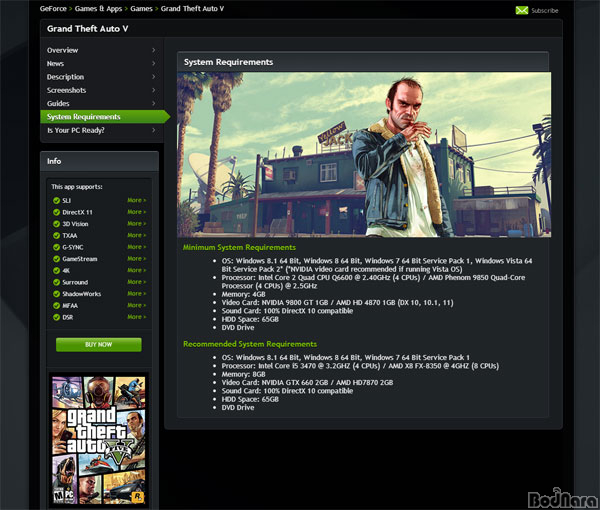Screen dimensions: 600x510
Task: Click the Recommended System Requirements heading
Action: tap(250, 344)
